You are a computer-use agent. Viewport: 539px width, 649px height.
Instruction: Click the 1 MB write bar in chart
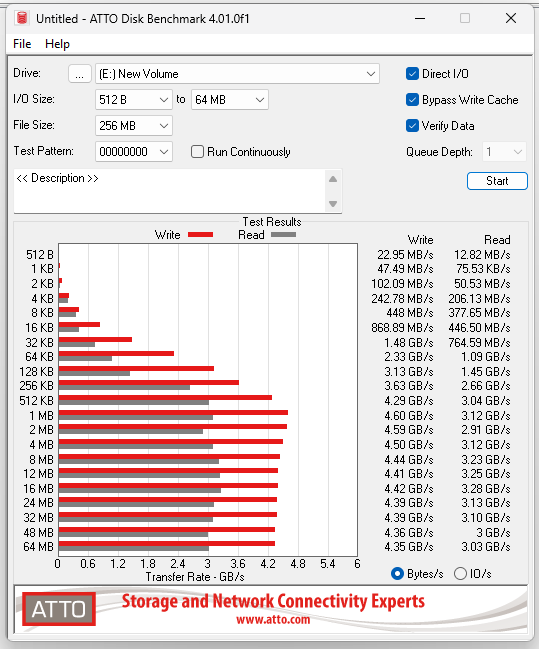pos(173,413)
